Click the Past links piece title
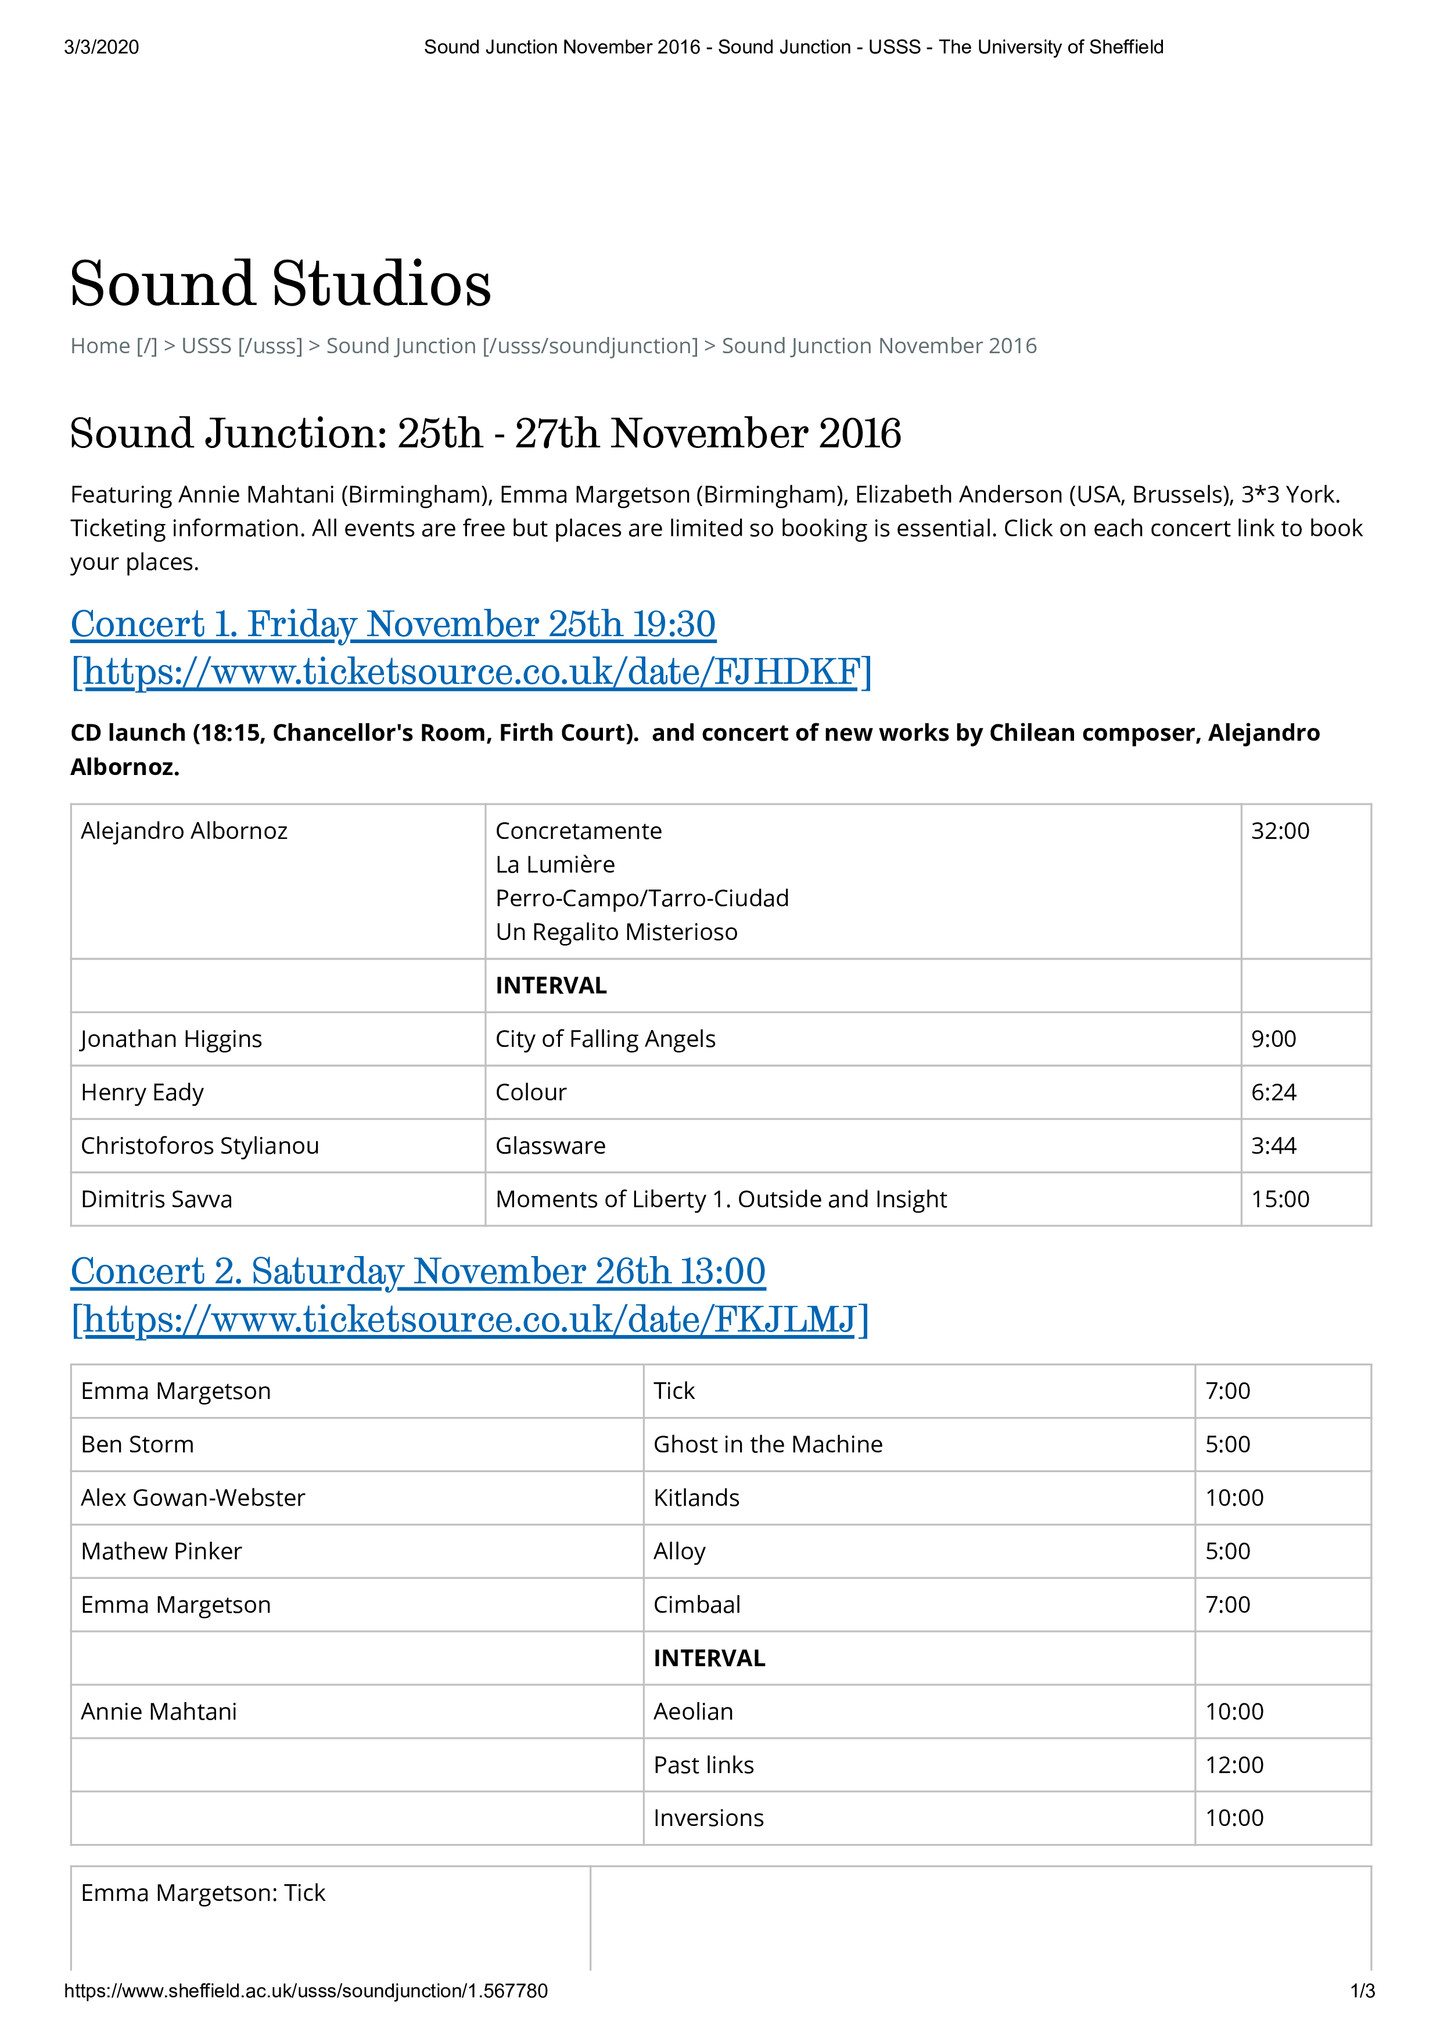This screenshot has height=2038, width=1440. 704,1765
